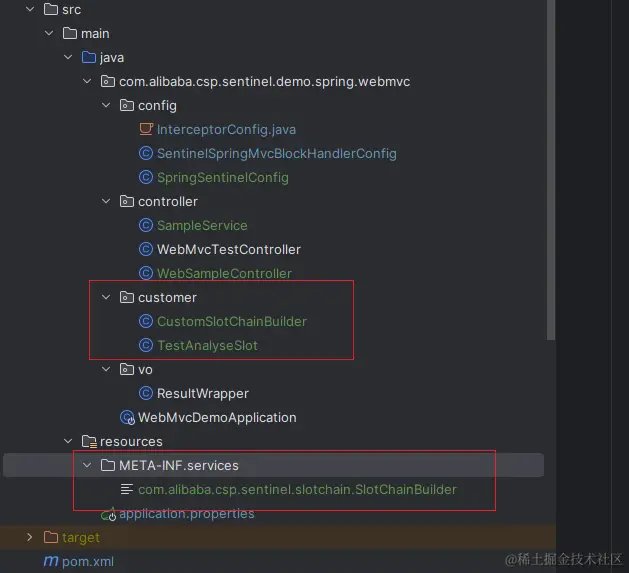This screenshot has height=573, width=629.
Task: Select the java folder label
Action: (112, 58)
